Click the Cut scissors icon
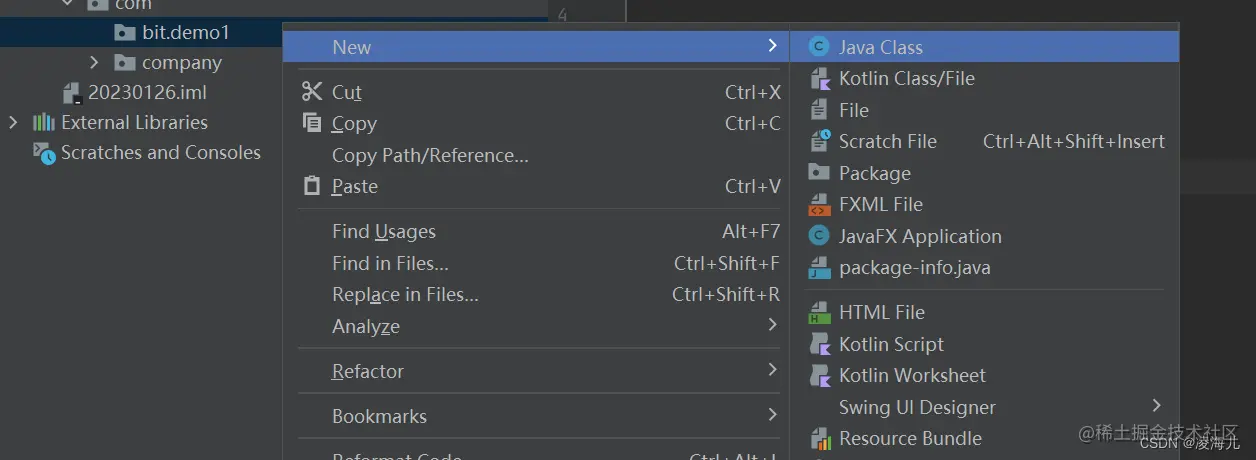Image resolution: width=1256 pixels, height=460 pixels. [312, 92]
